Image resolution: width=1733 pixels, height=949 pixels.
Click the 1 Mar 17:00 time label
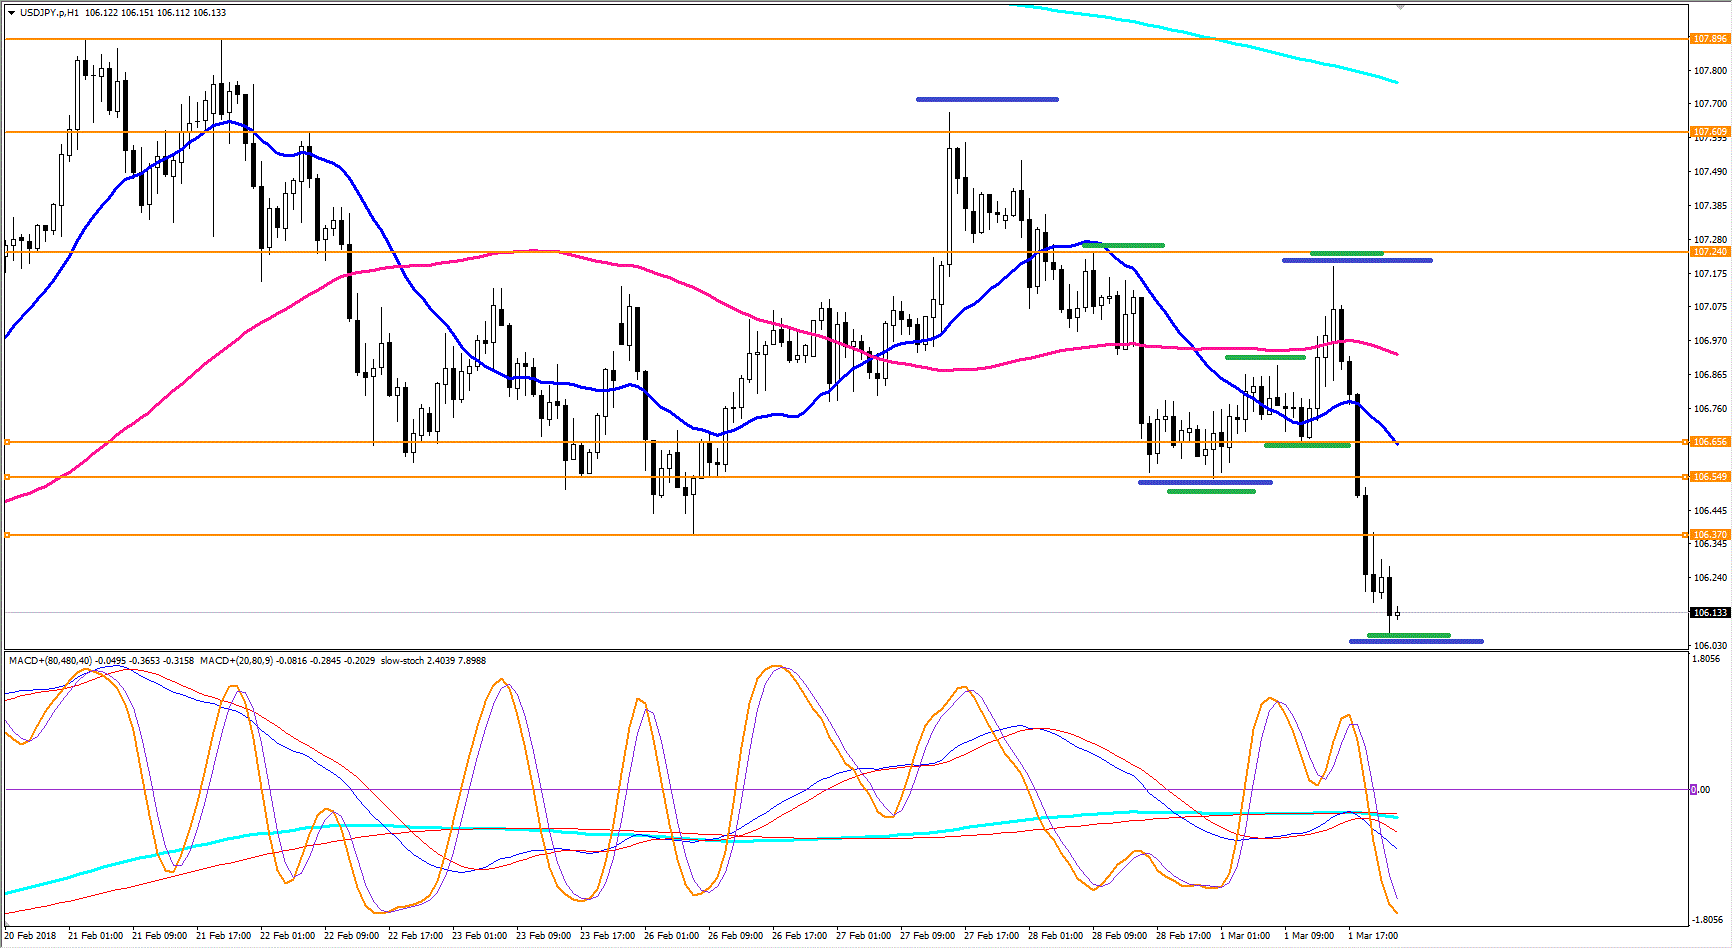tap(1373, 936)
